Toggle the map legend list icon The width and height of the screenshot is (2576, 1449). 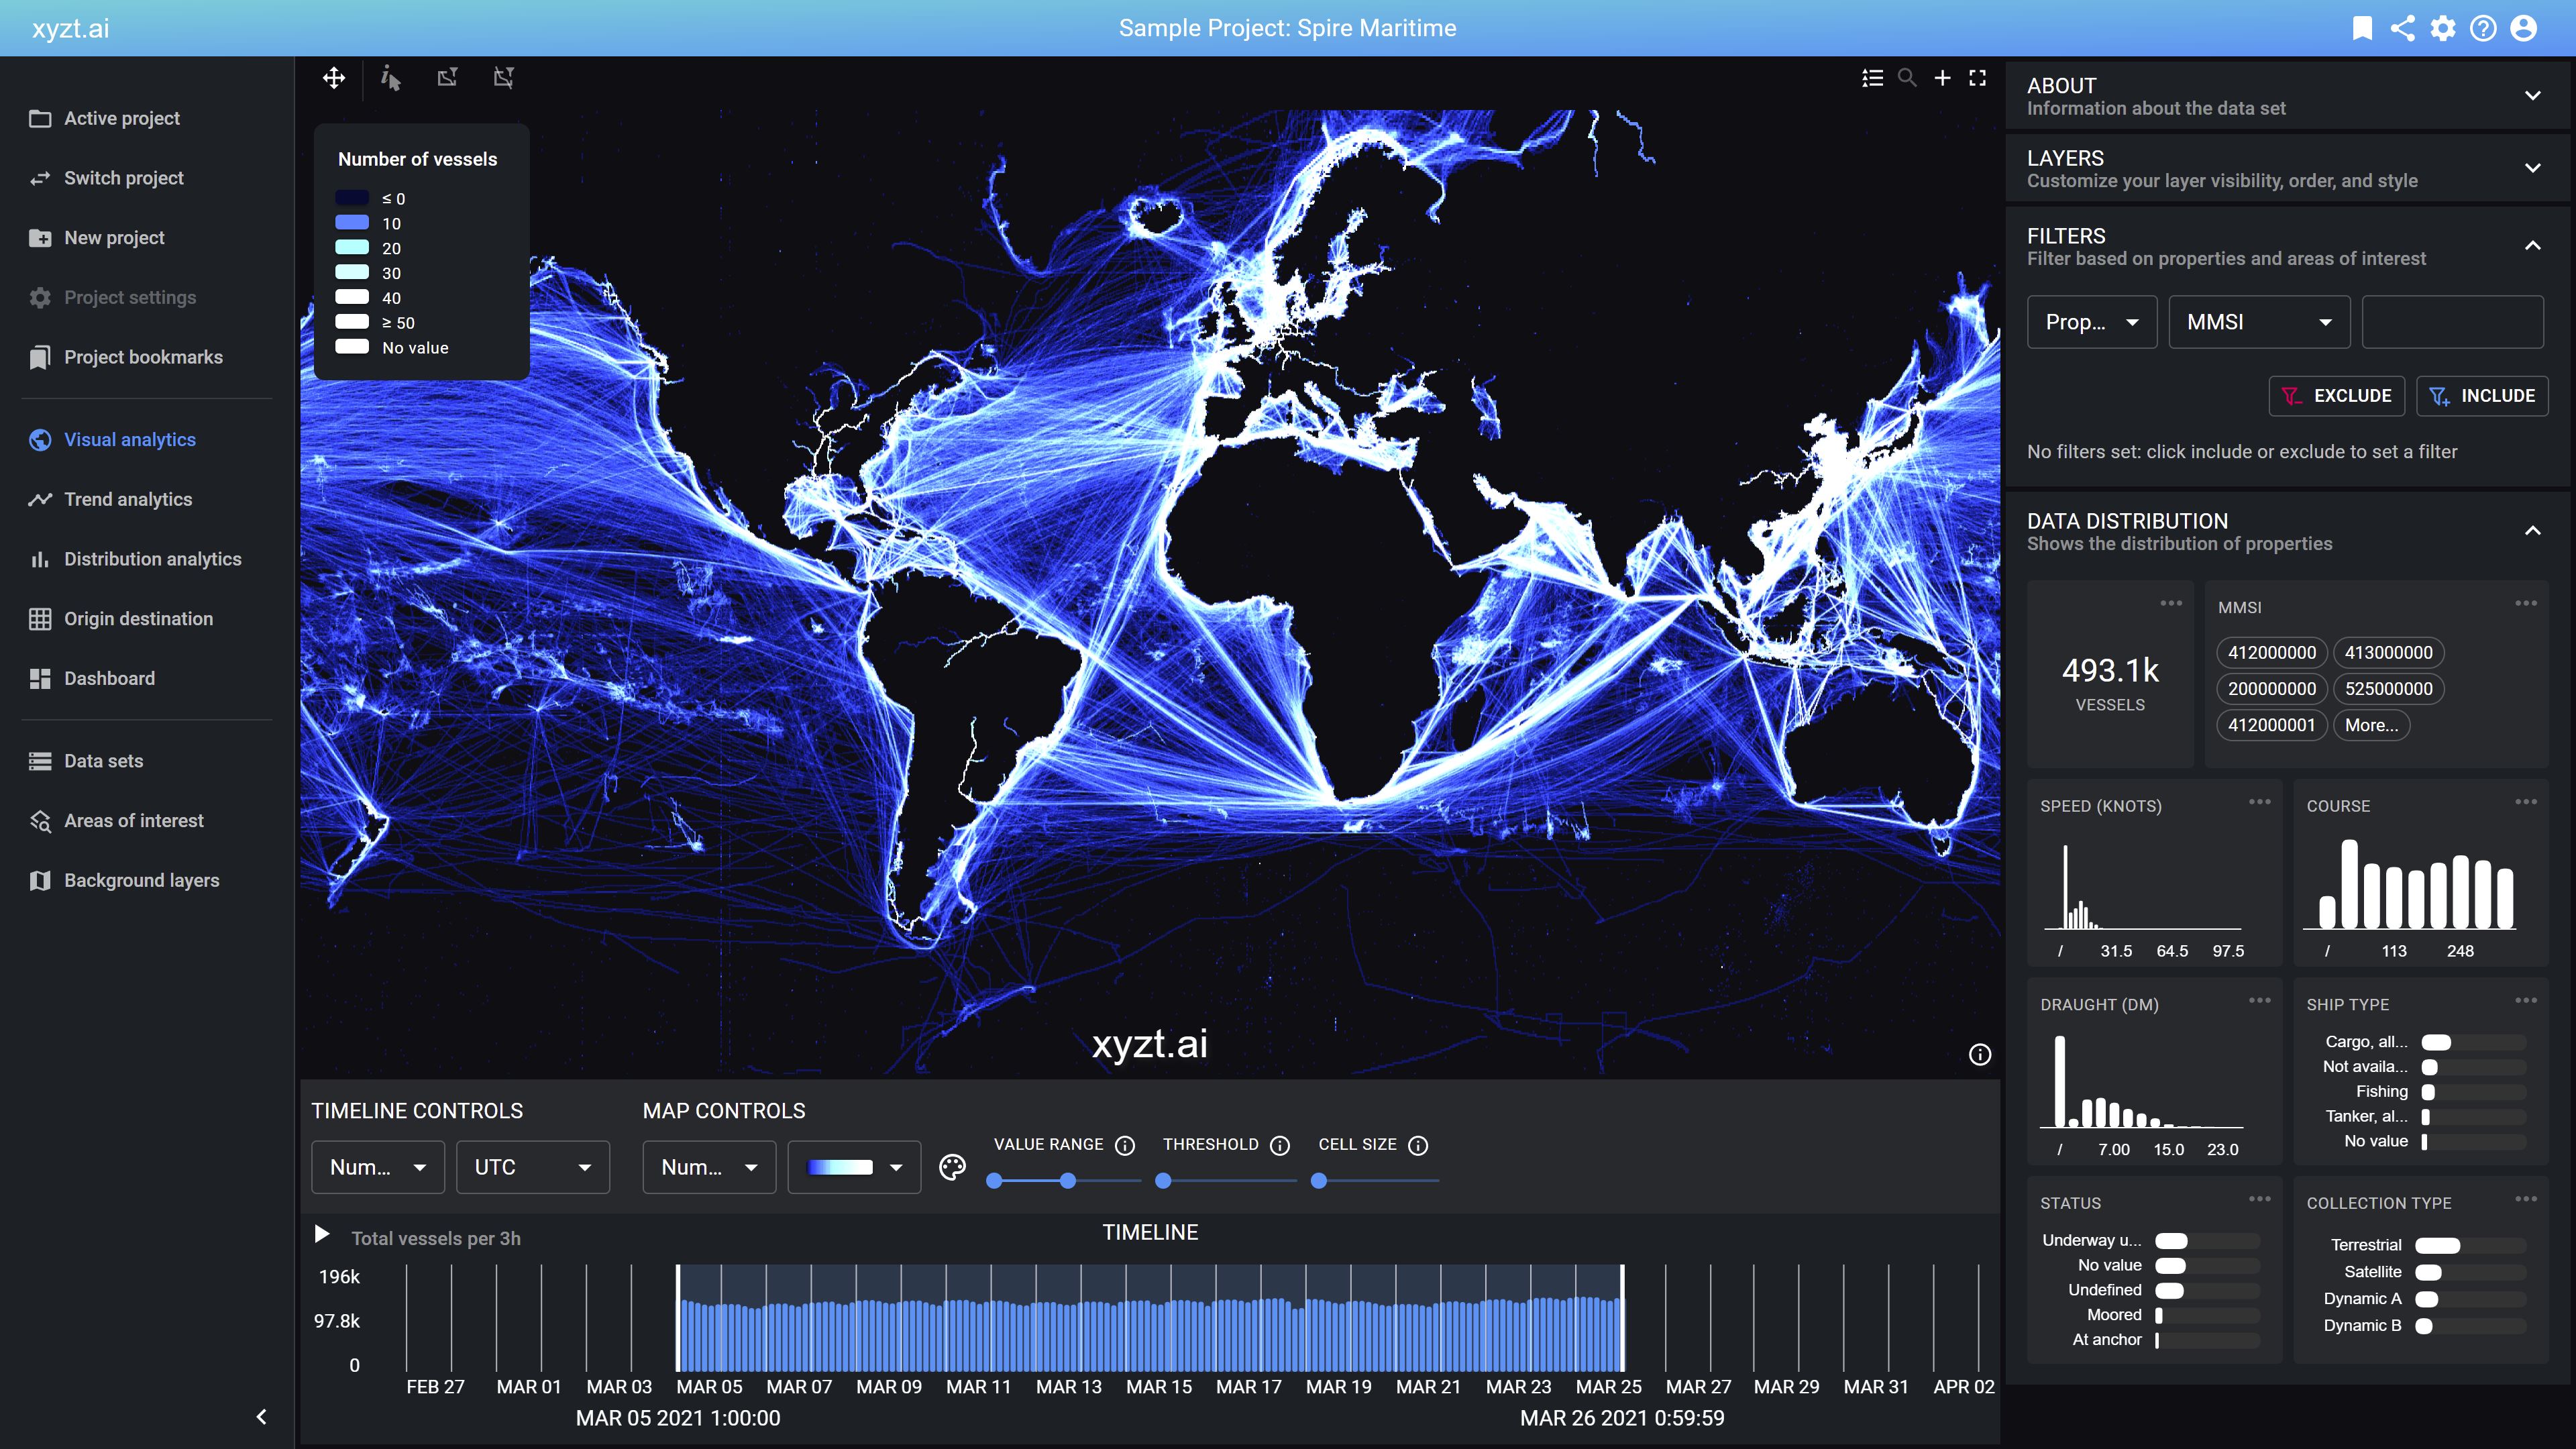pyautogui.click(x=1872, y=78)
